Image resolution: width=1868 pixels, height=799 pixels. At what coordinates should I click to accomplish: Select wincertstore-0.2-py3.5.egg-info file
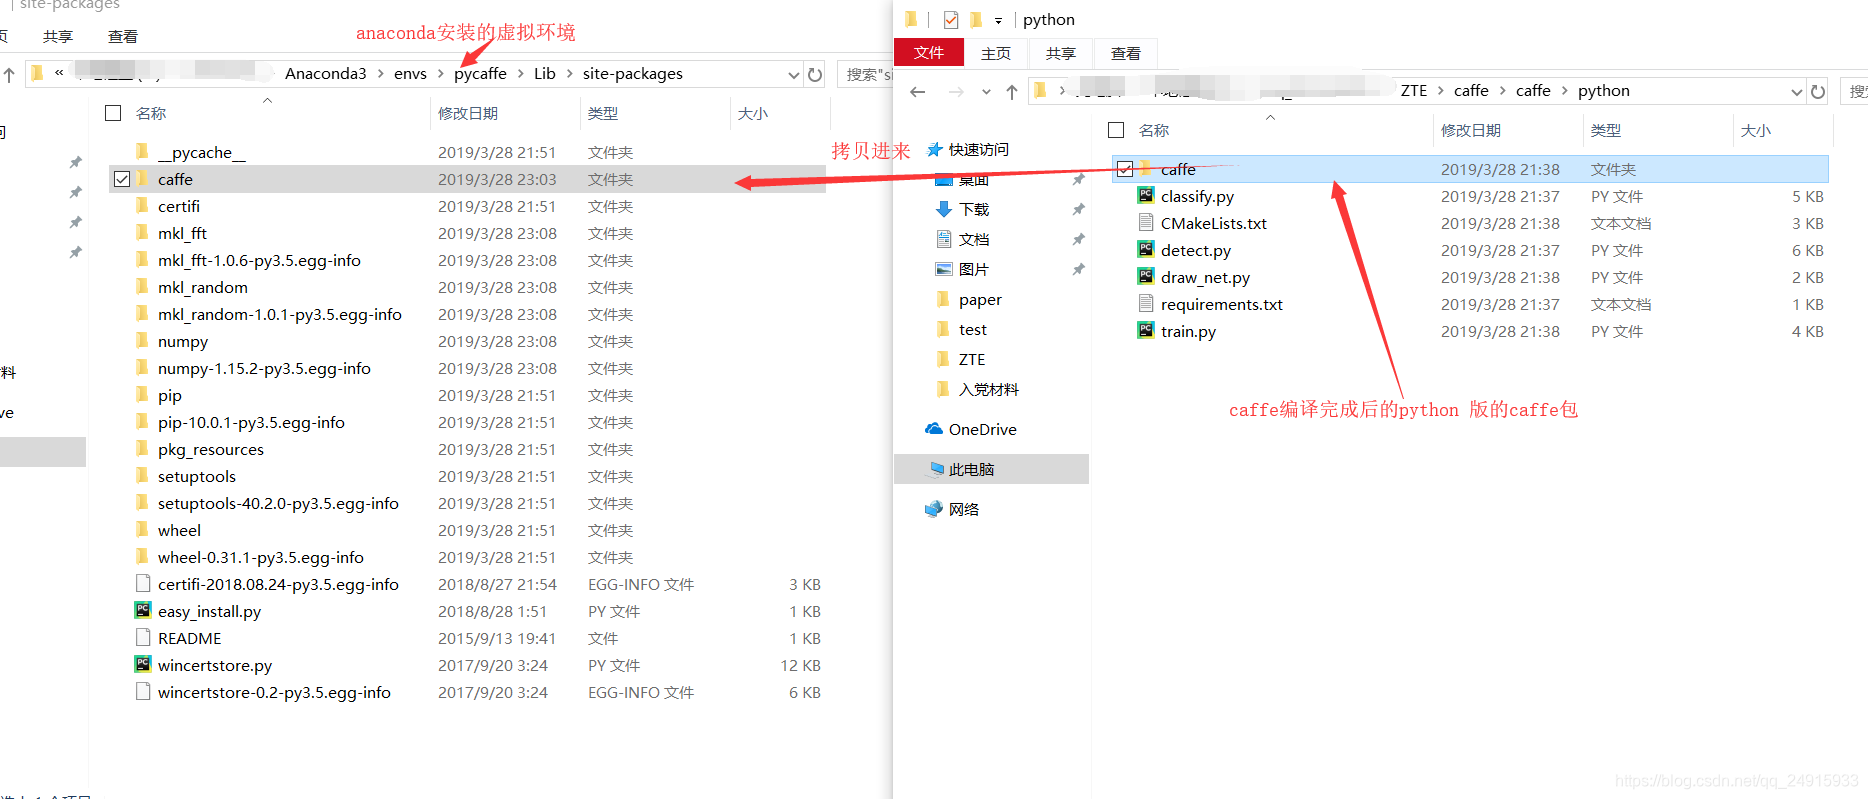click(x=274, y=692)
